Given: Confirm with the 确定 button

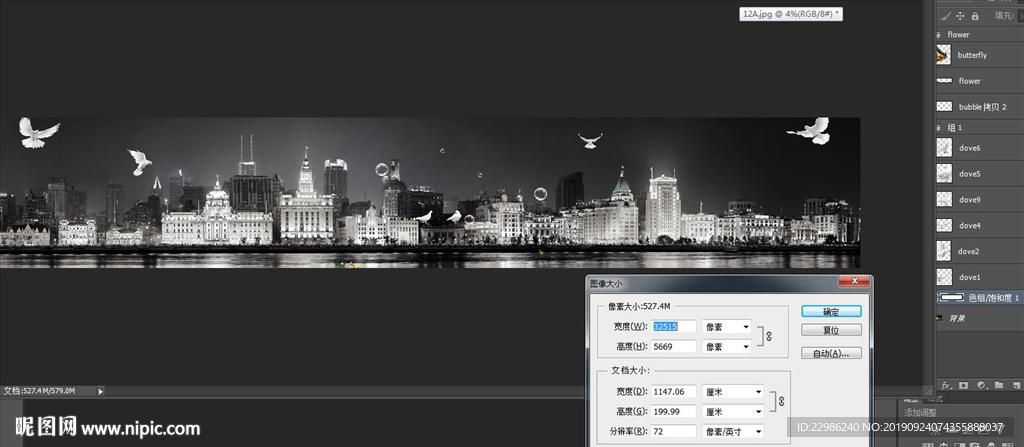Looking at the screenshot, I should click(831, 312).
